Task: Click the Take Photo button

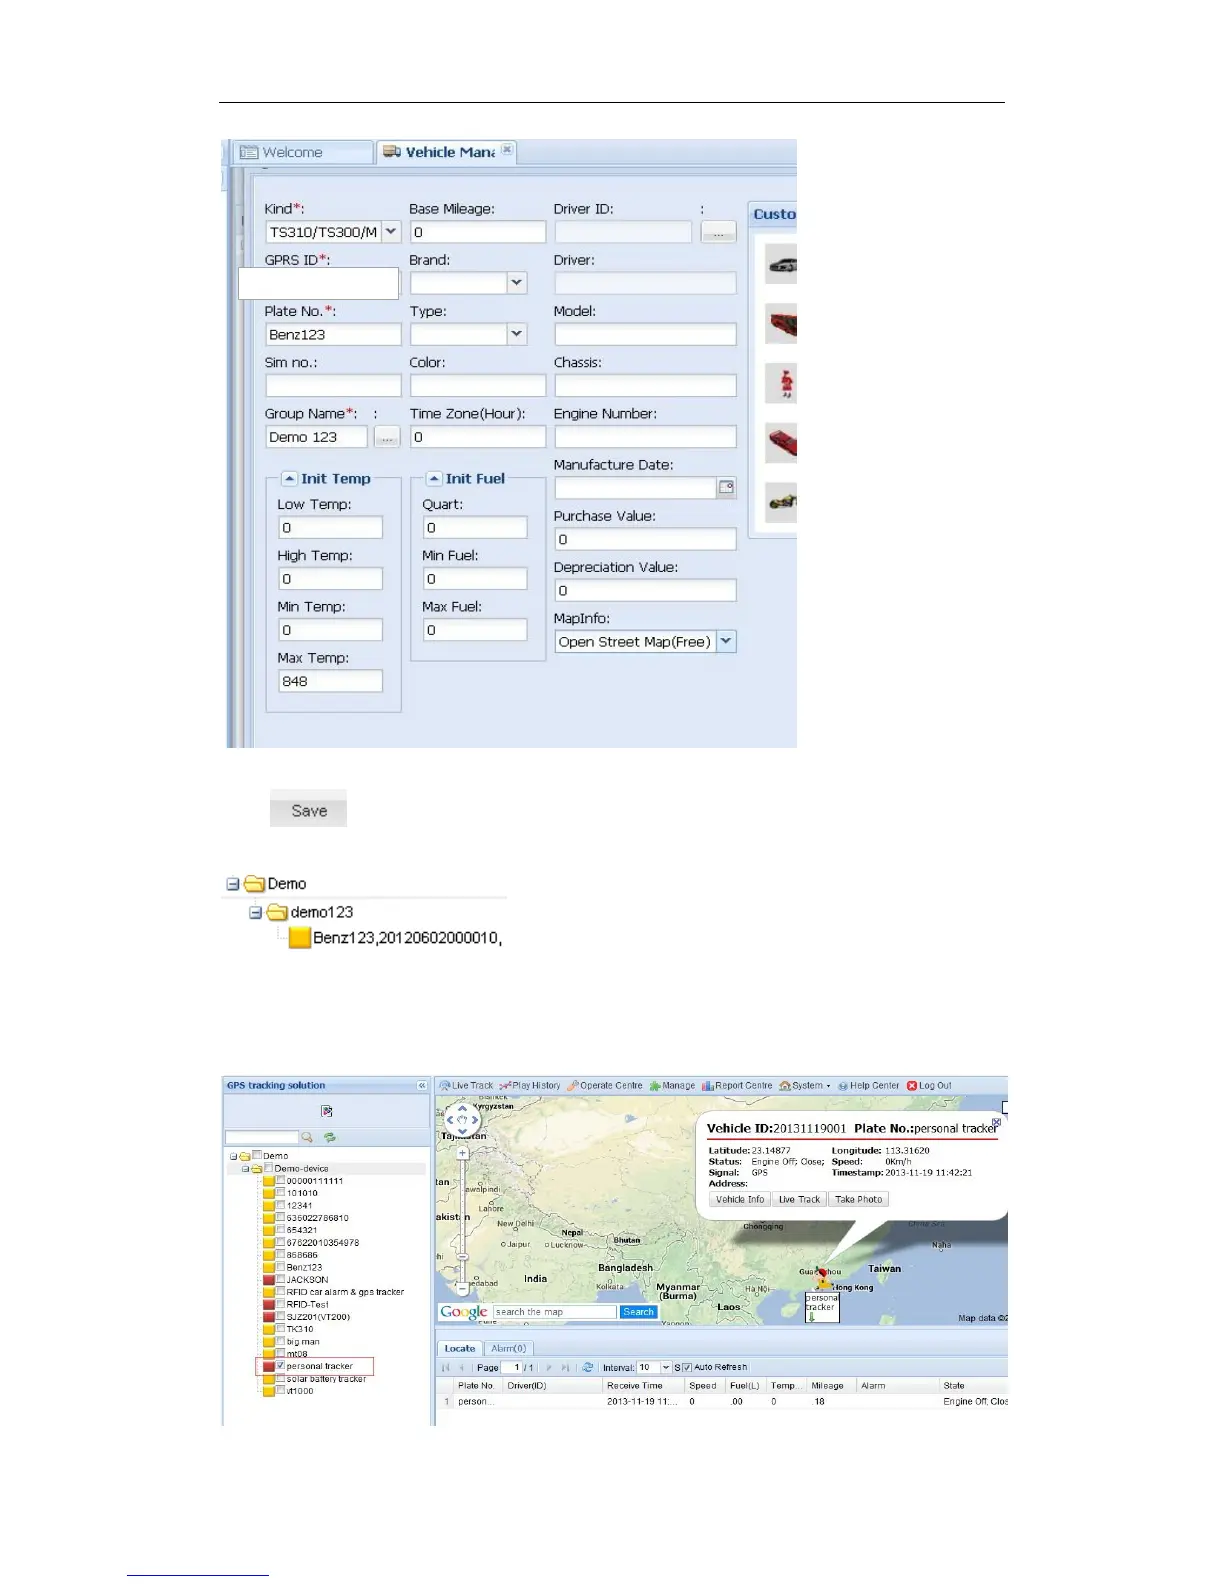Action: coord(858,1199)
